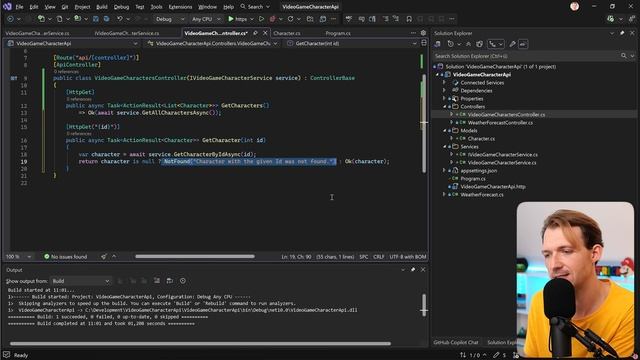
Task: Collapse the Controllers folder
Action: (444, 107)
